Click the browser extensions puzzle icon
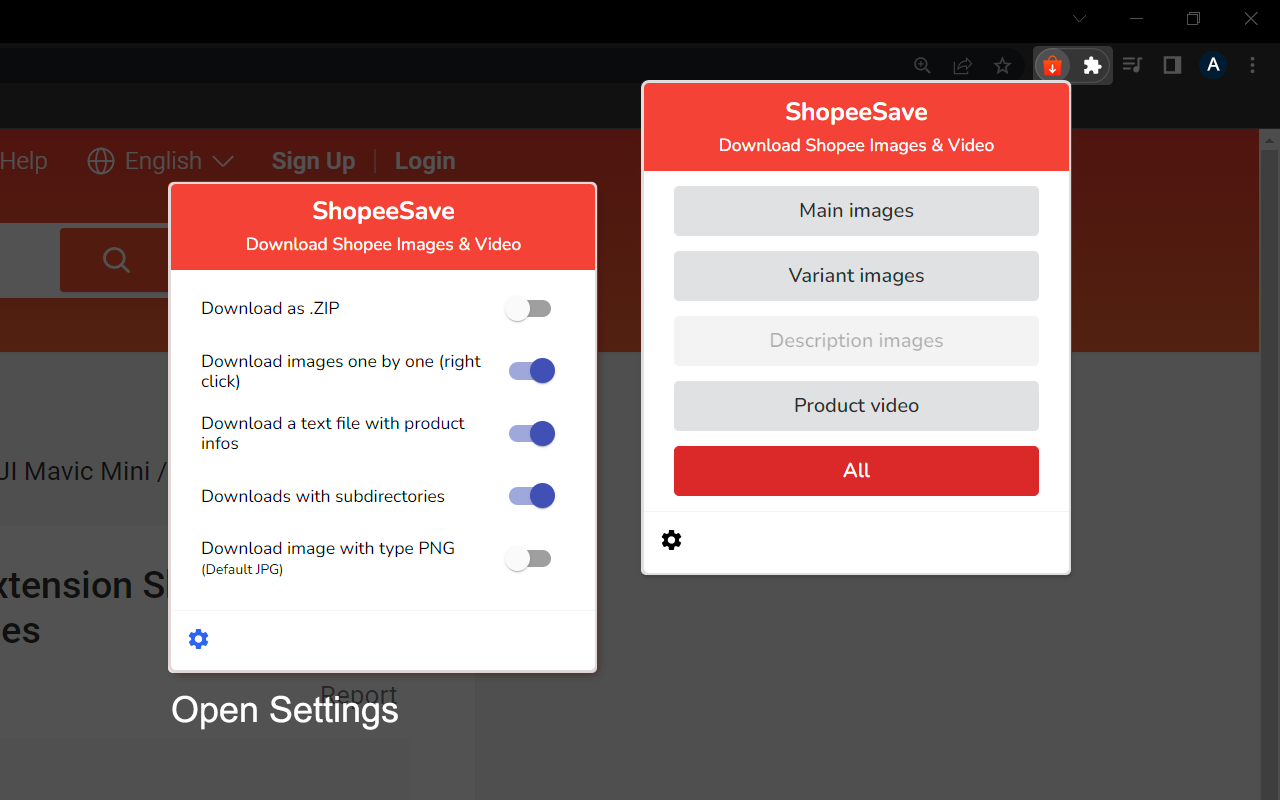The height and width of the screenshot is (800, 1280). pyautogui.click(x=1092, y=65)
